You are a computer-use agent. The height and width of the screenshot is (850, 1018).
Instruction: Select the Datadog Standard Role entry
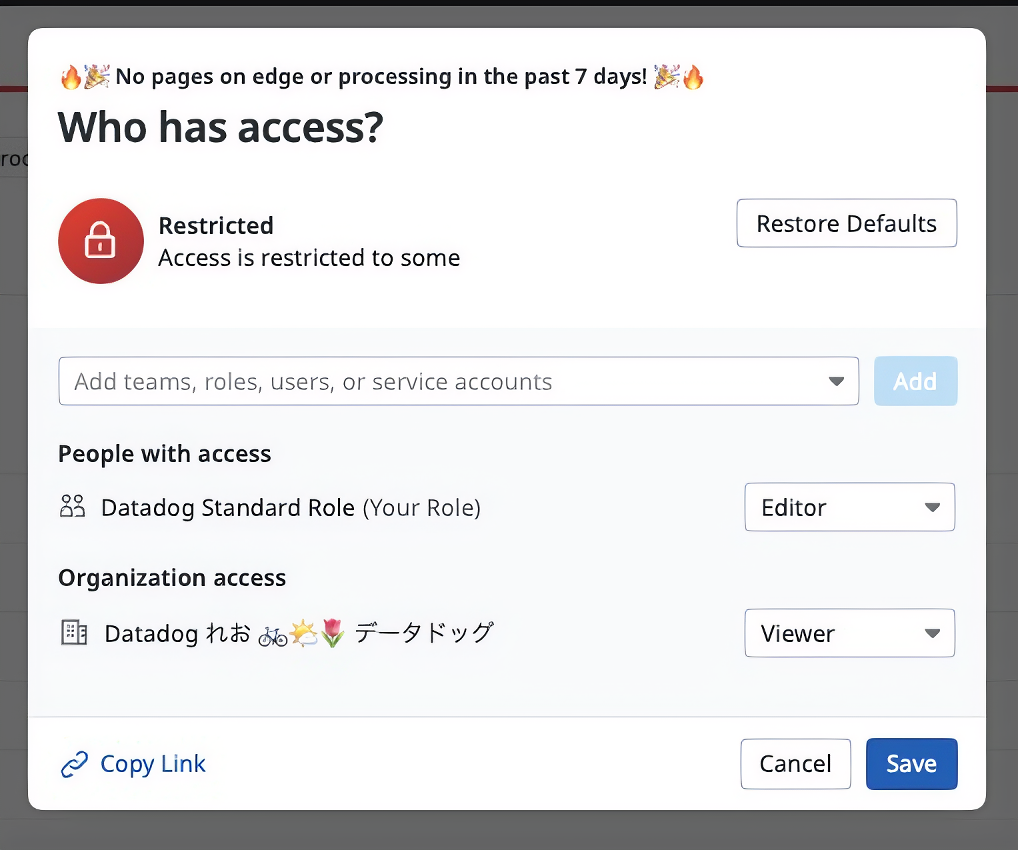290,507
